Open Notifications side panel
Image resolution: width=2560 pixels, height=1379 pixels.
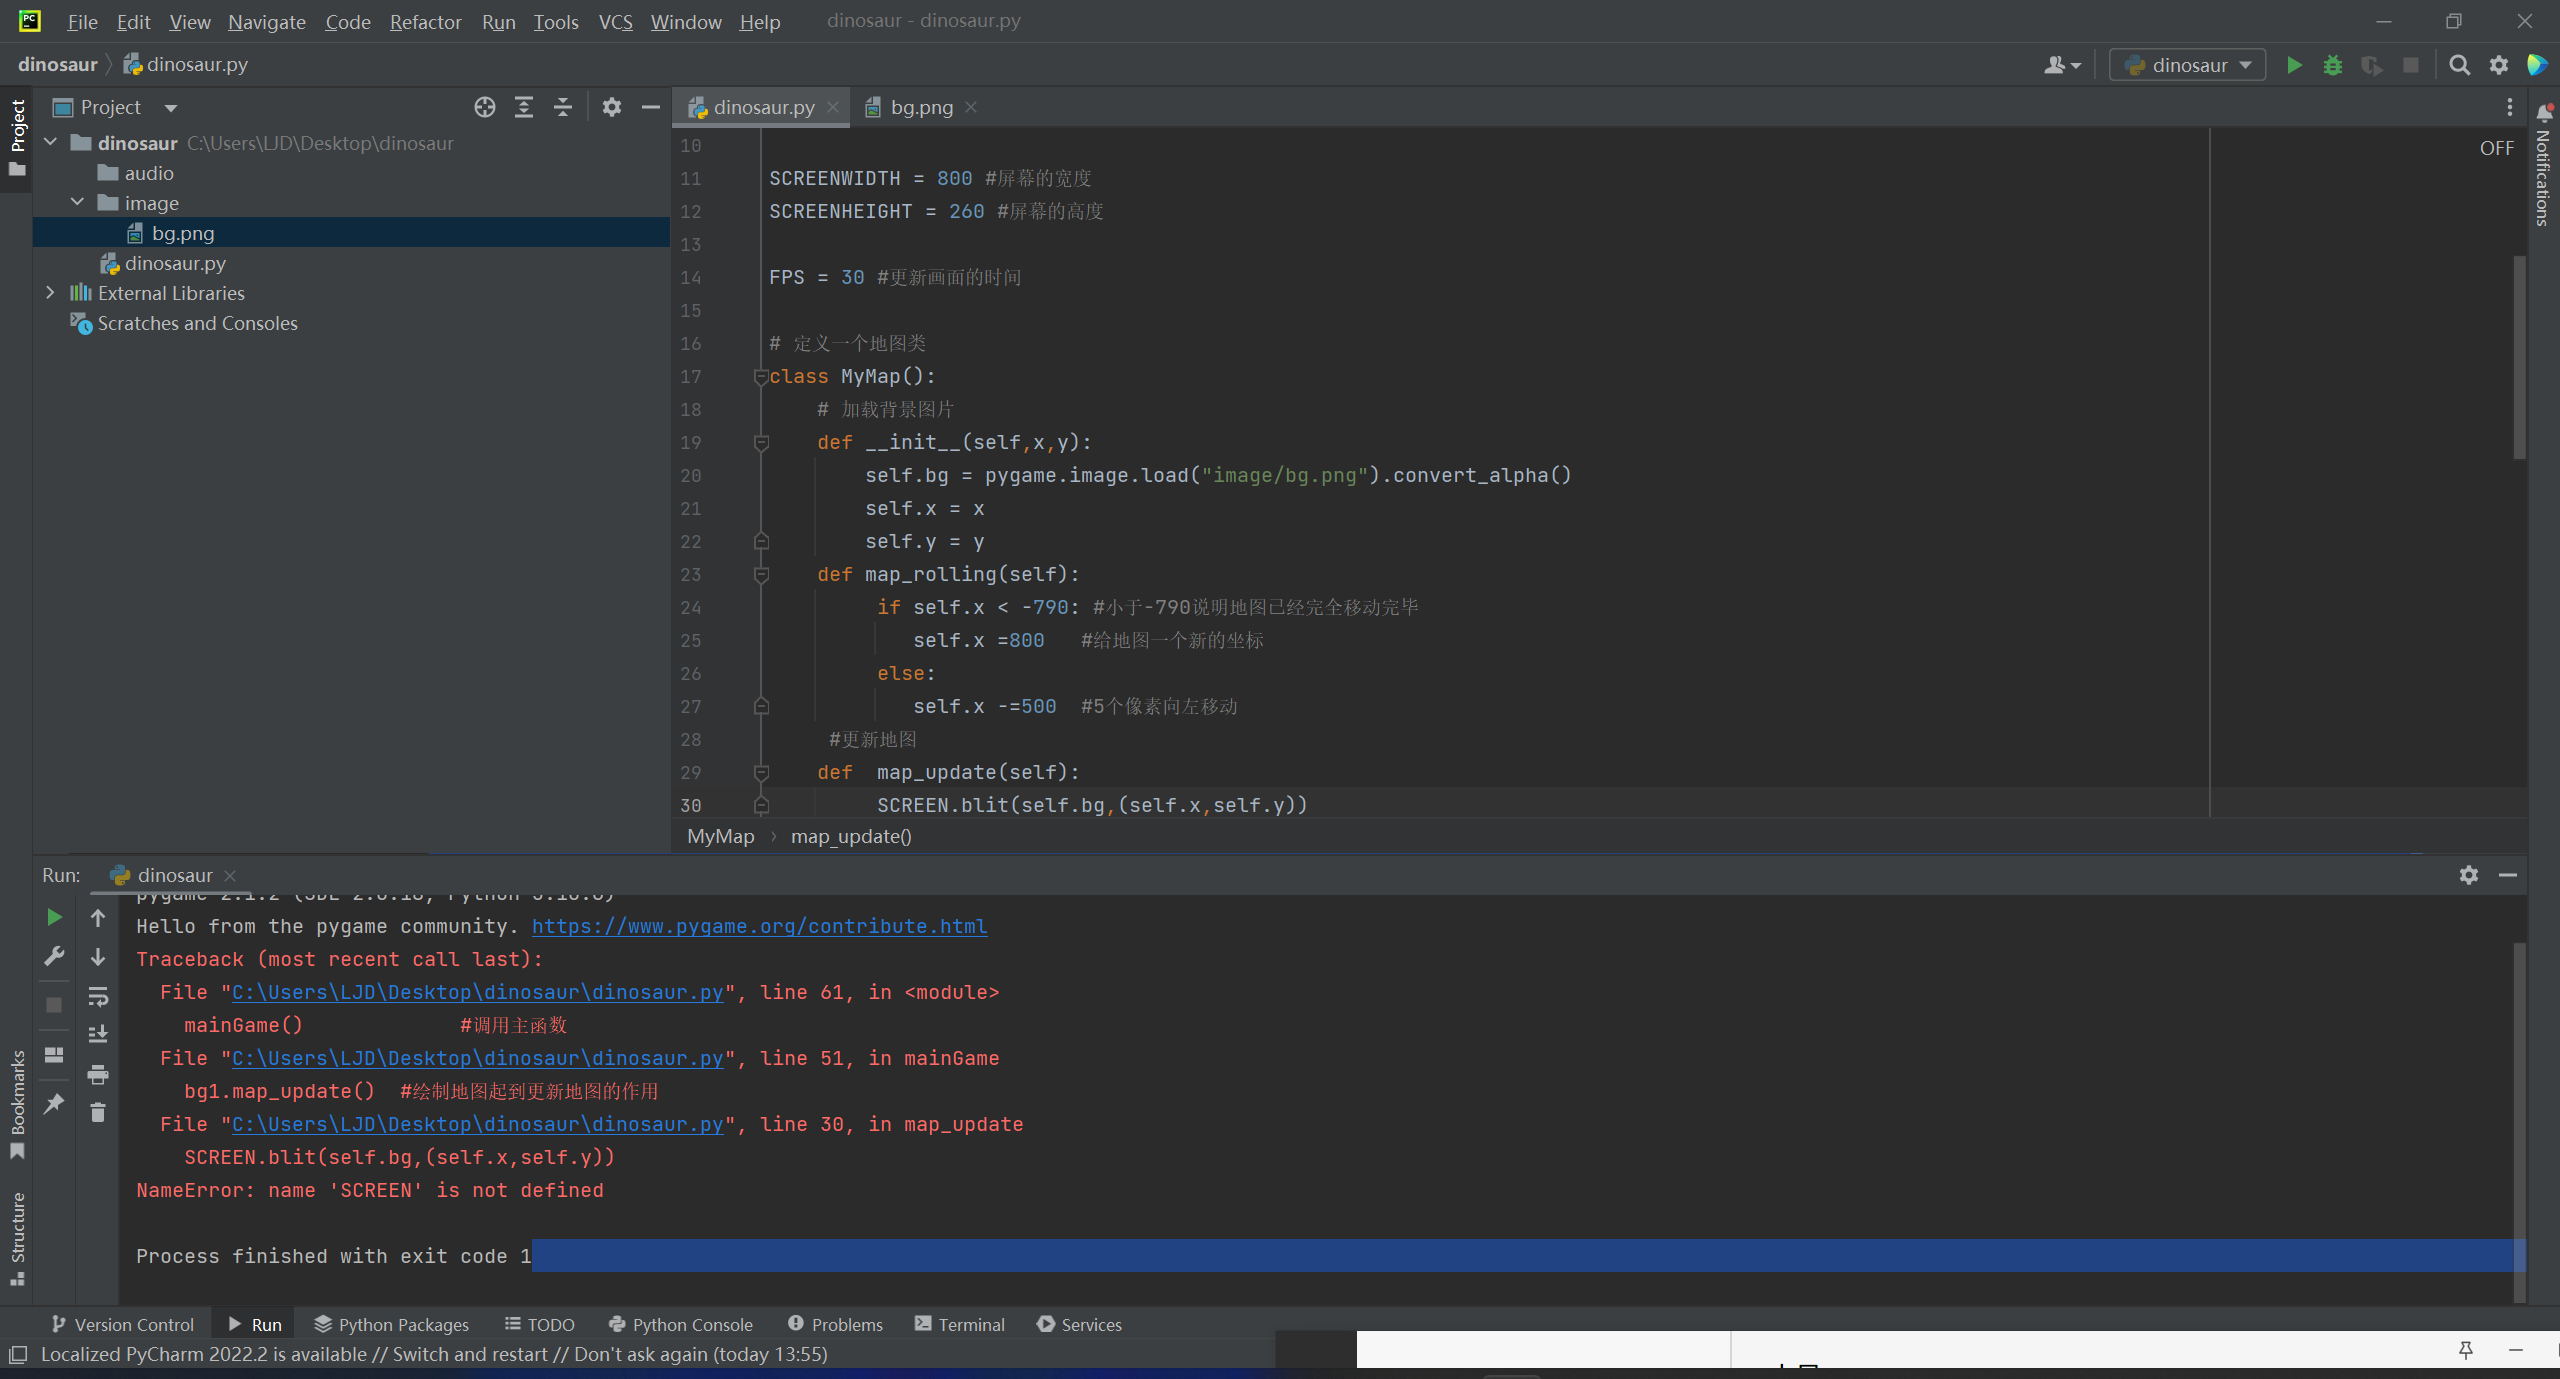click(2544, 165)
